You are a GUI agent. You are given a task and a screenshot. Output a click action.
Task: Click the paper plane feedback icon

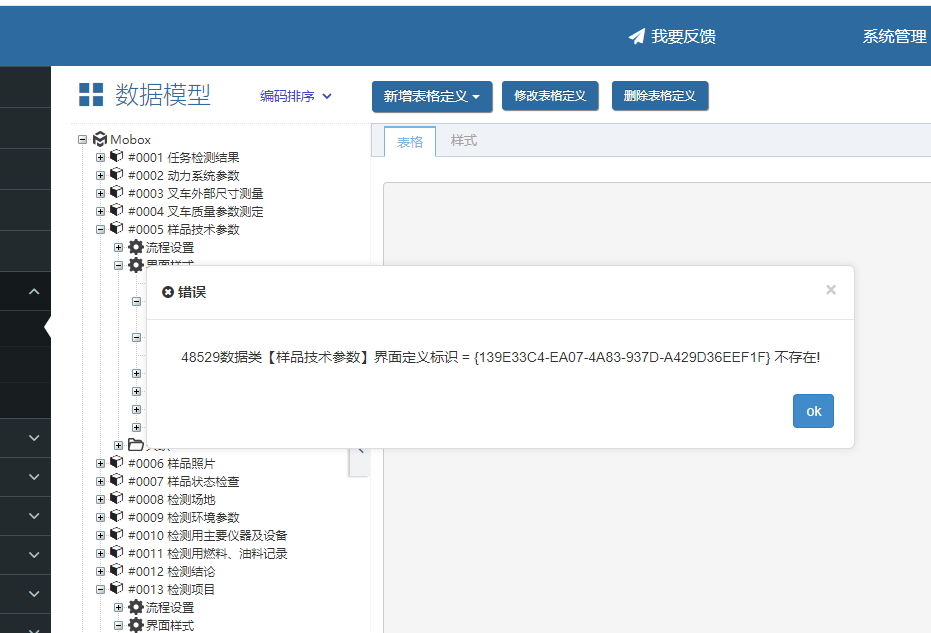[637, 37]
